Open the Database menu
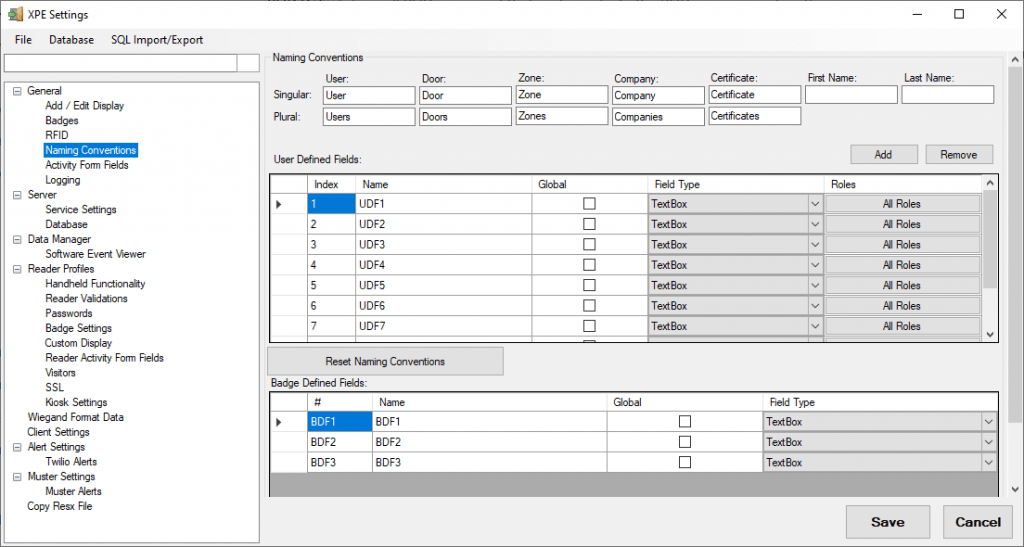Screen dimensions: 1024x547 (x=71, y=40)
